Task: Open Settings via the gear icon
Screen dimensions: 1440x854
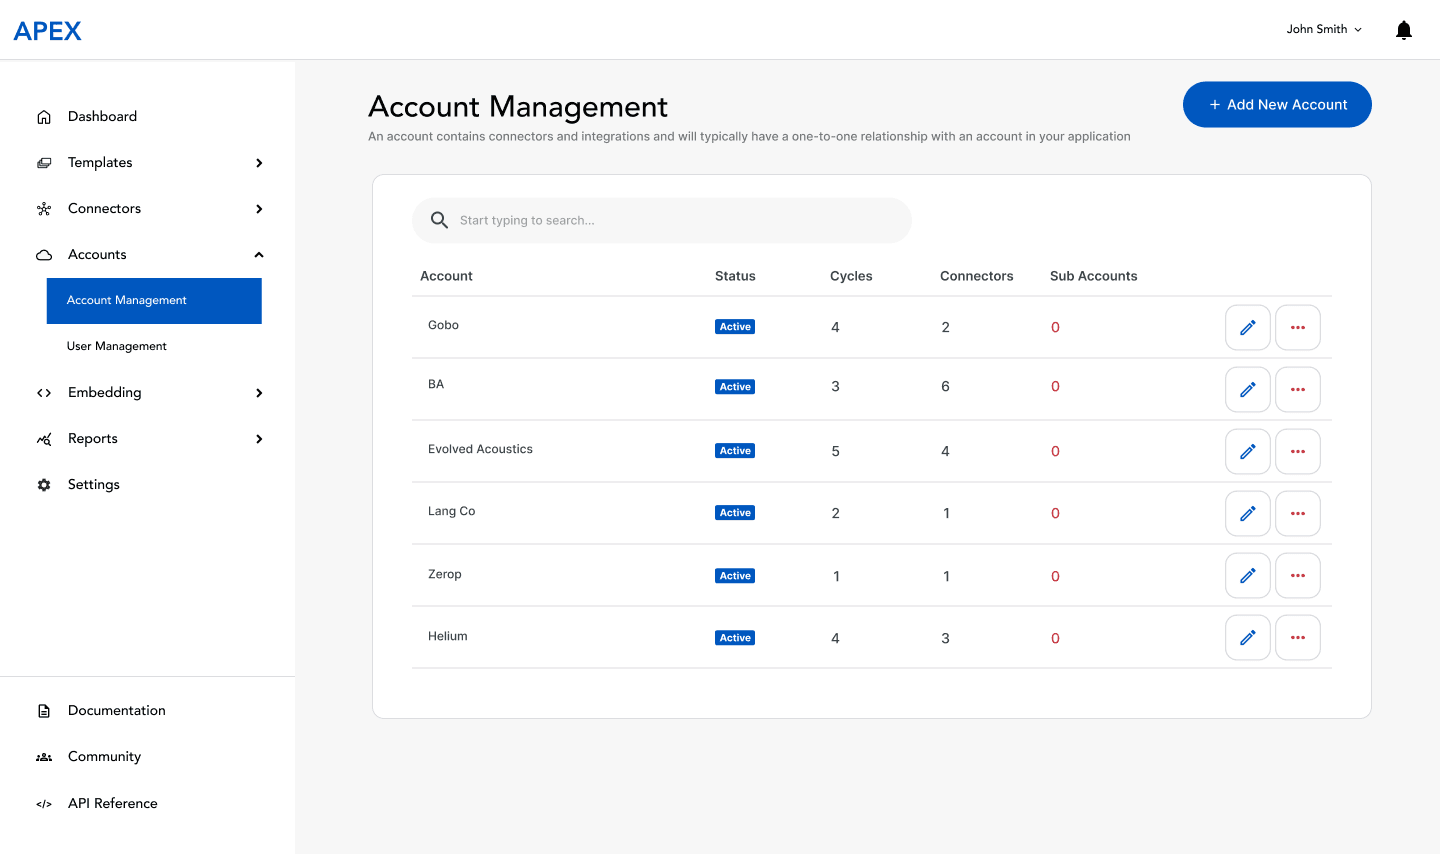Action: 44,484
